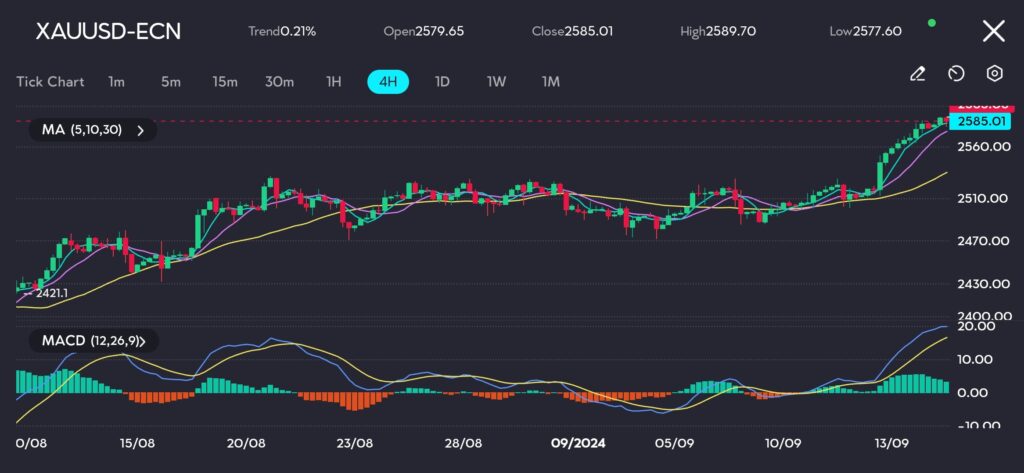Open the drawing pencil tool

click(x=917, y=74)
